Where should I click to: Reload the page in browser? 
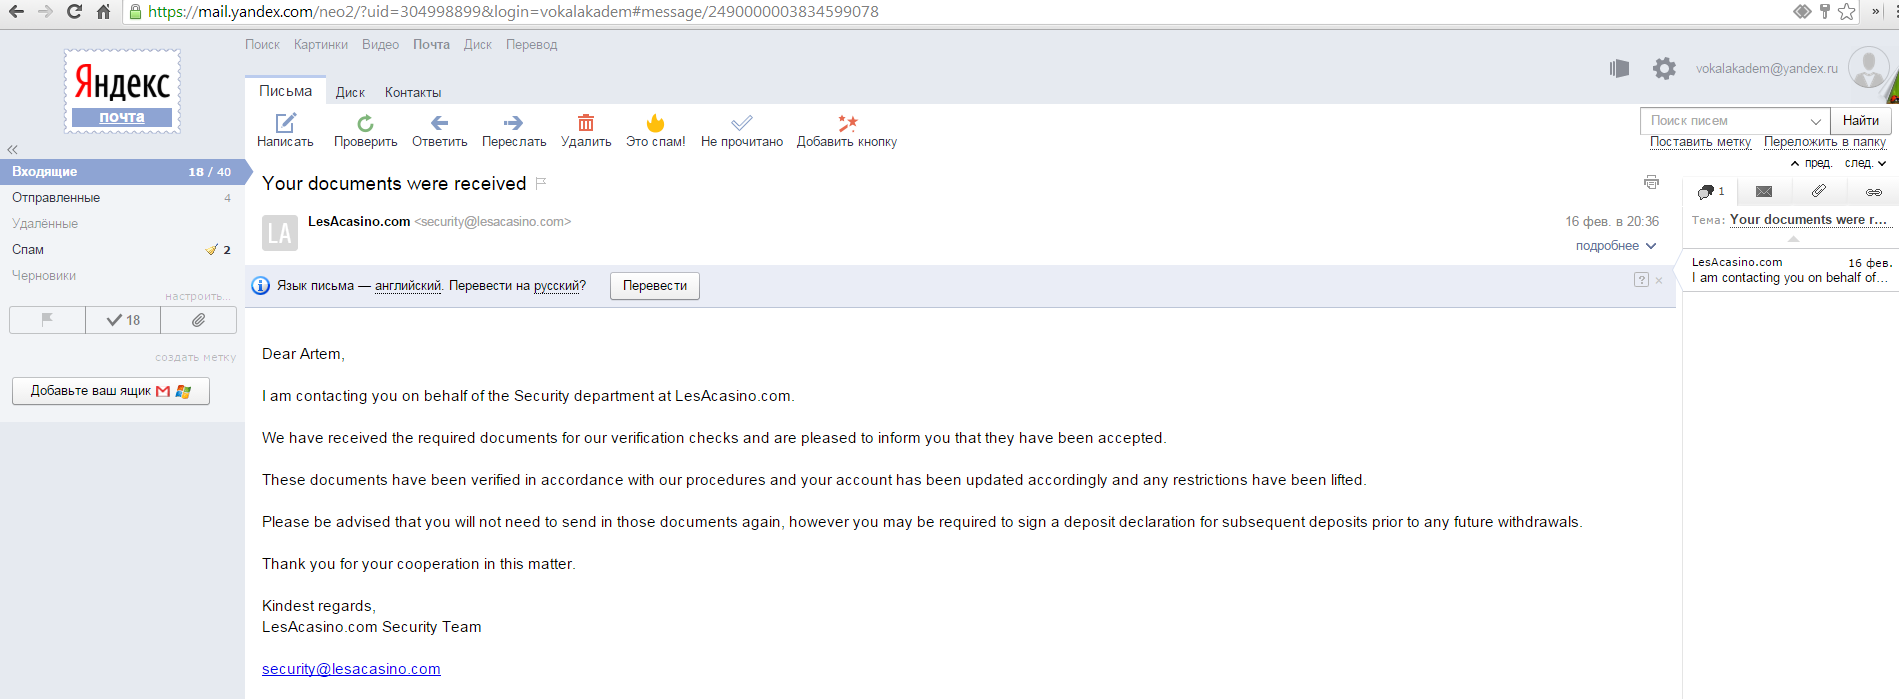tap(74, 12)
